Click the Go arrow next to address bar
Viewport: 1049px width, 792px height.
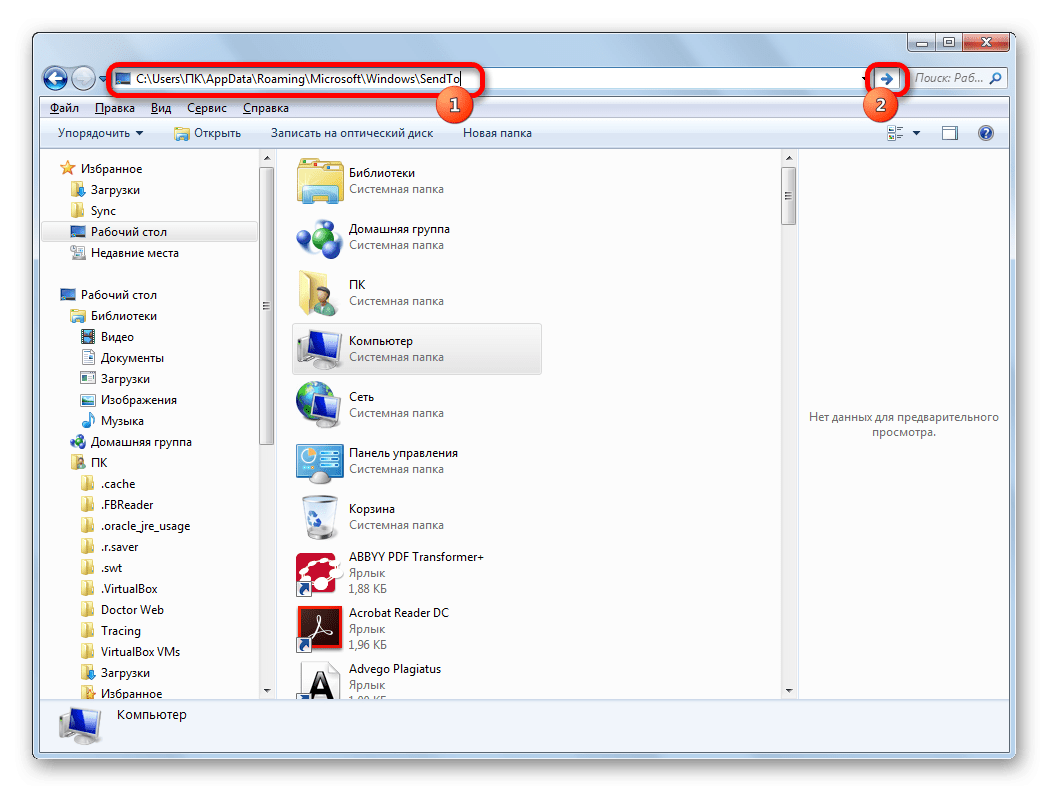tap(887, 79)
